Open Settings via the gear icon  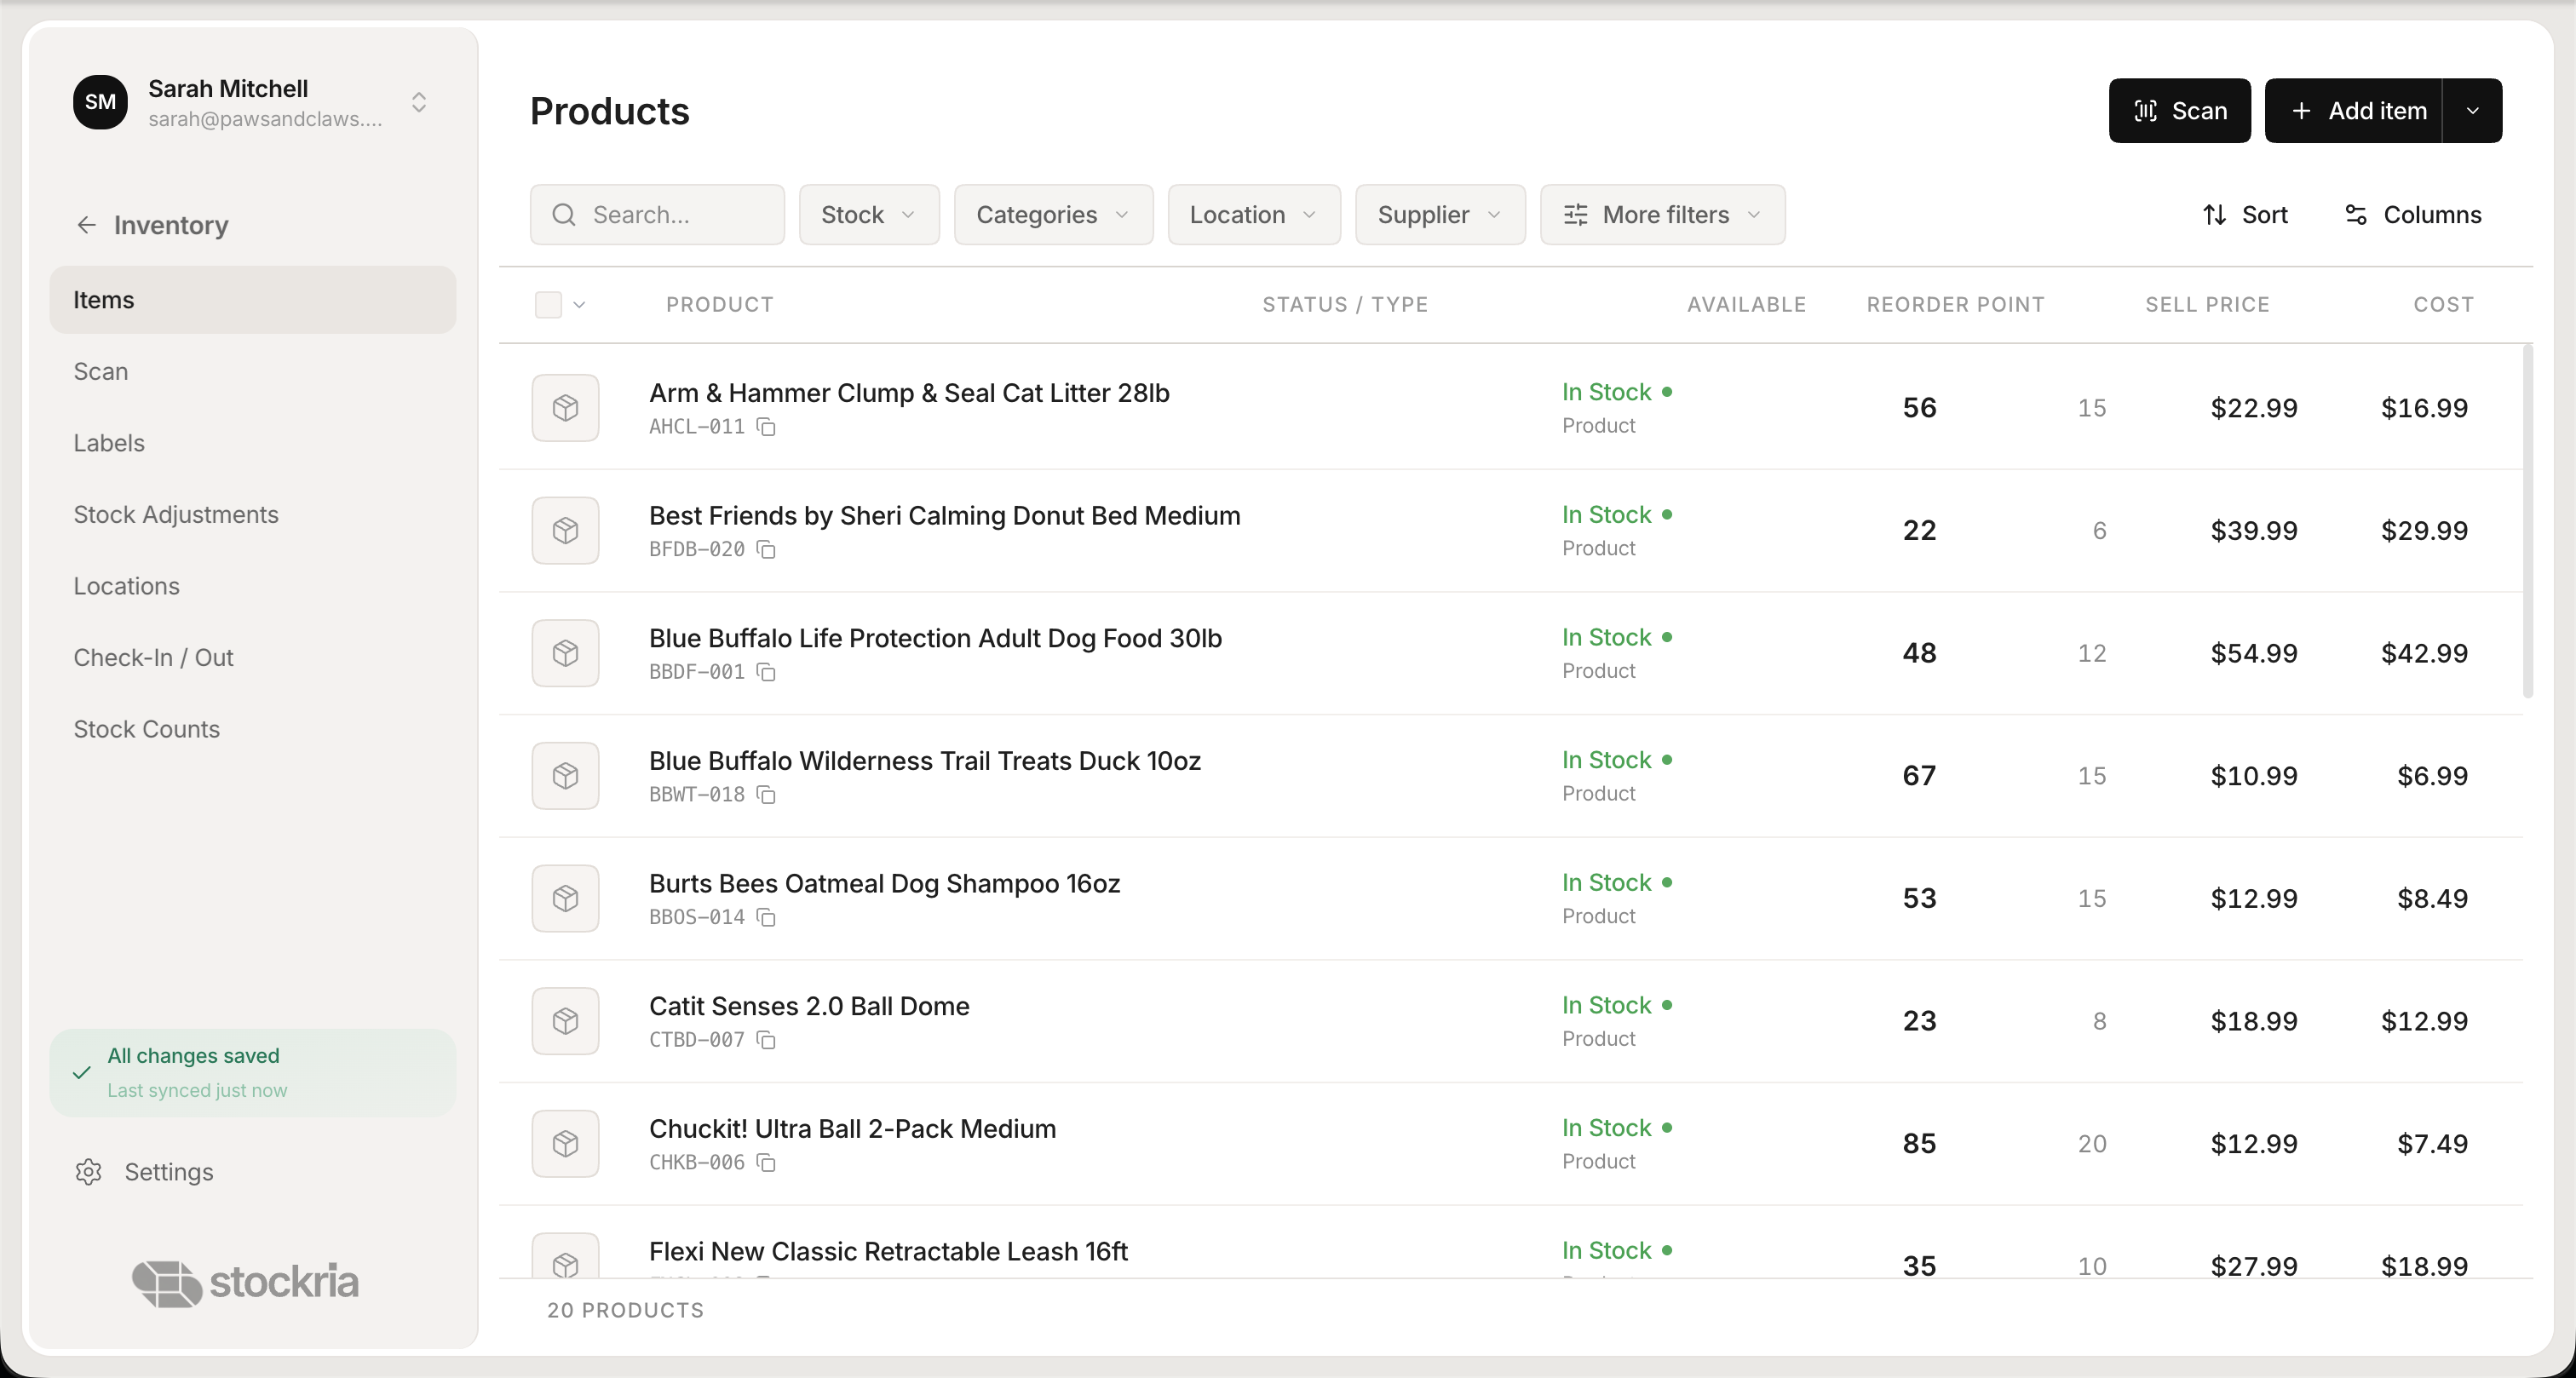tap(89, 1172)
